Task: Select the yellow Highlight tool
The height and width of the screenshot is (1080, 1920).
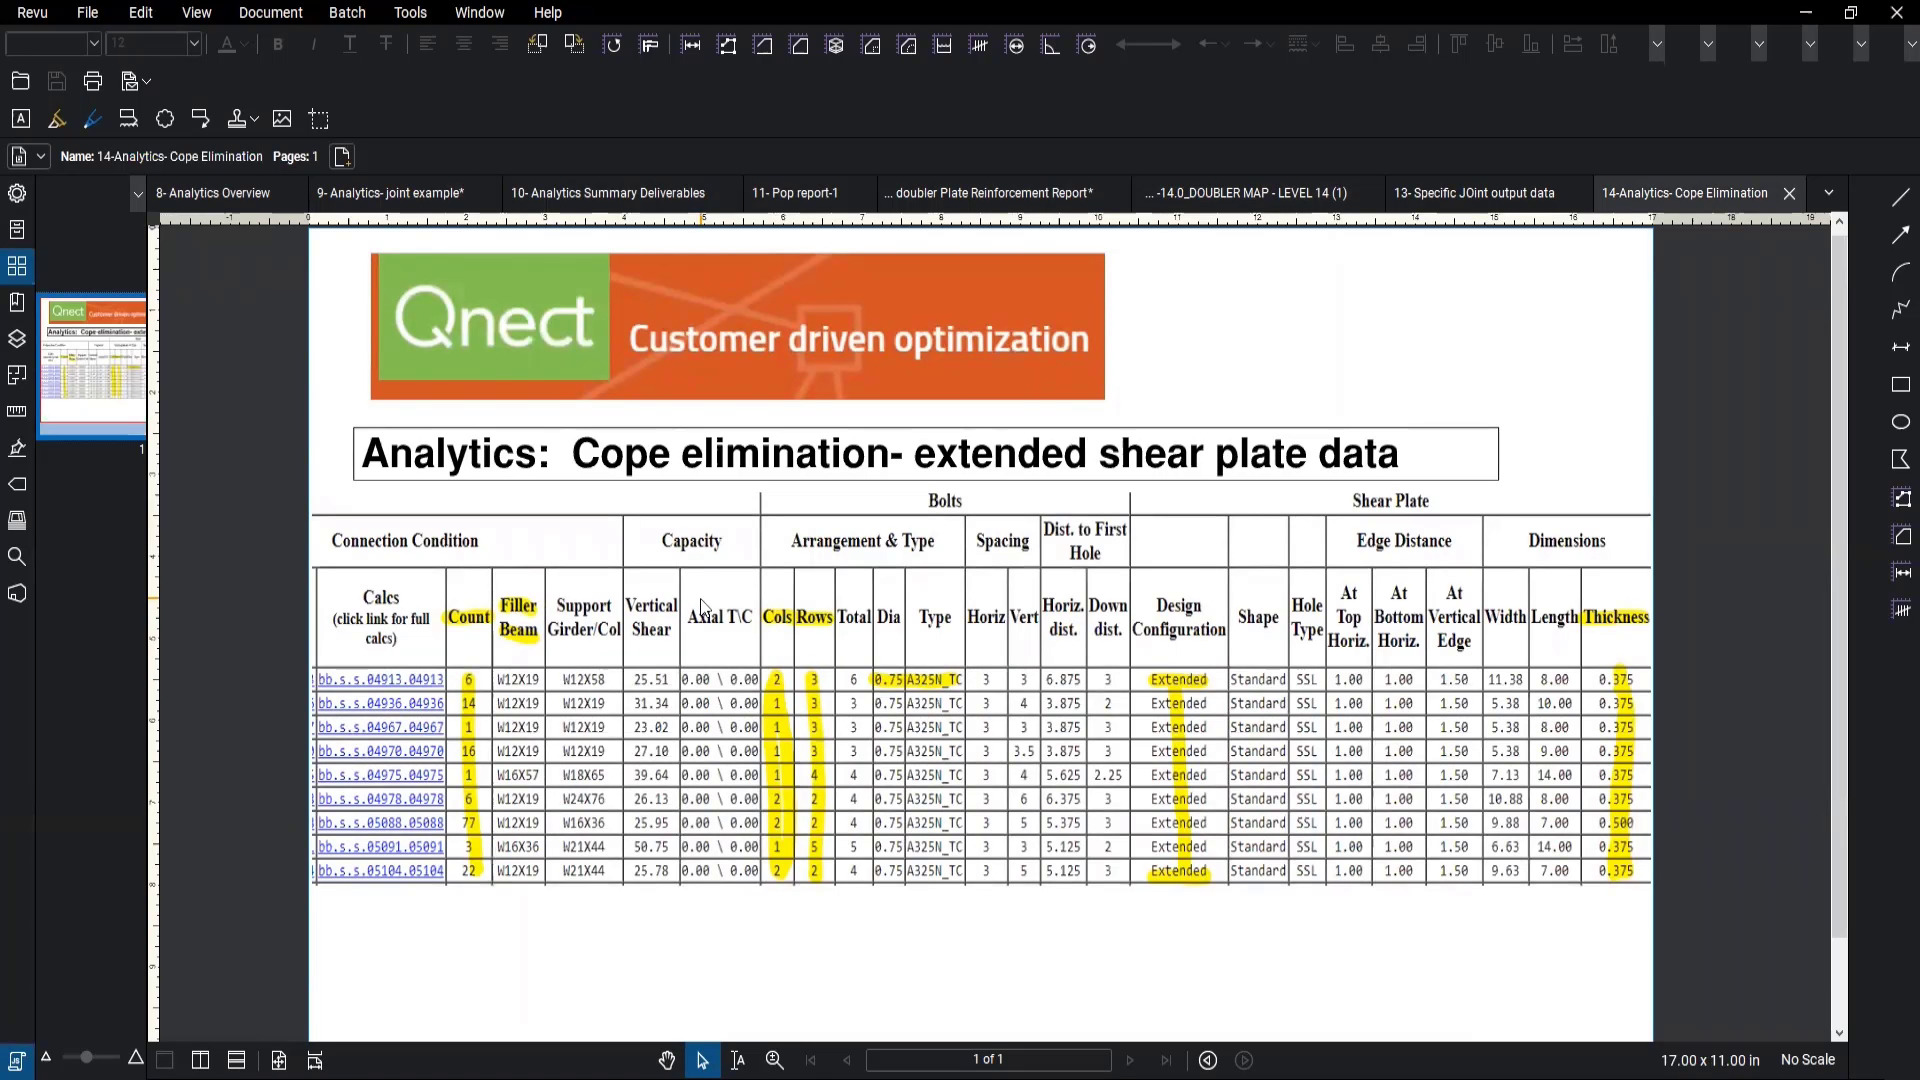Action: coord(57,119)
